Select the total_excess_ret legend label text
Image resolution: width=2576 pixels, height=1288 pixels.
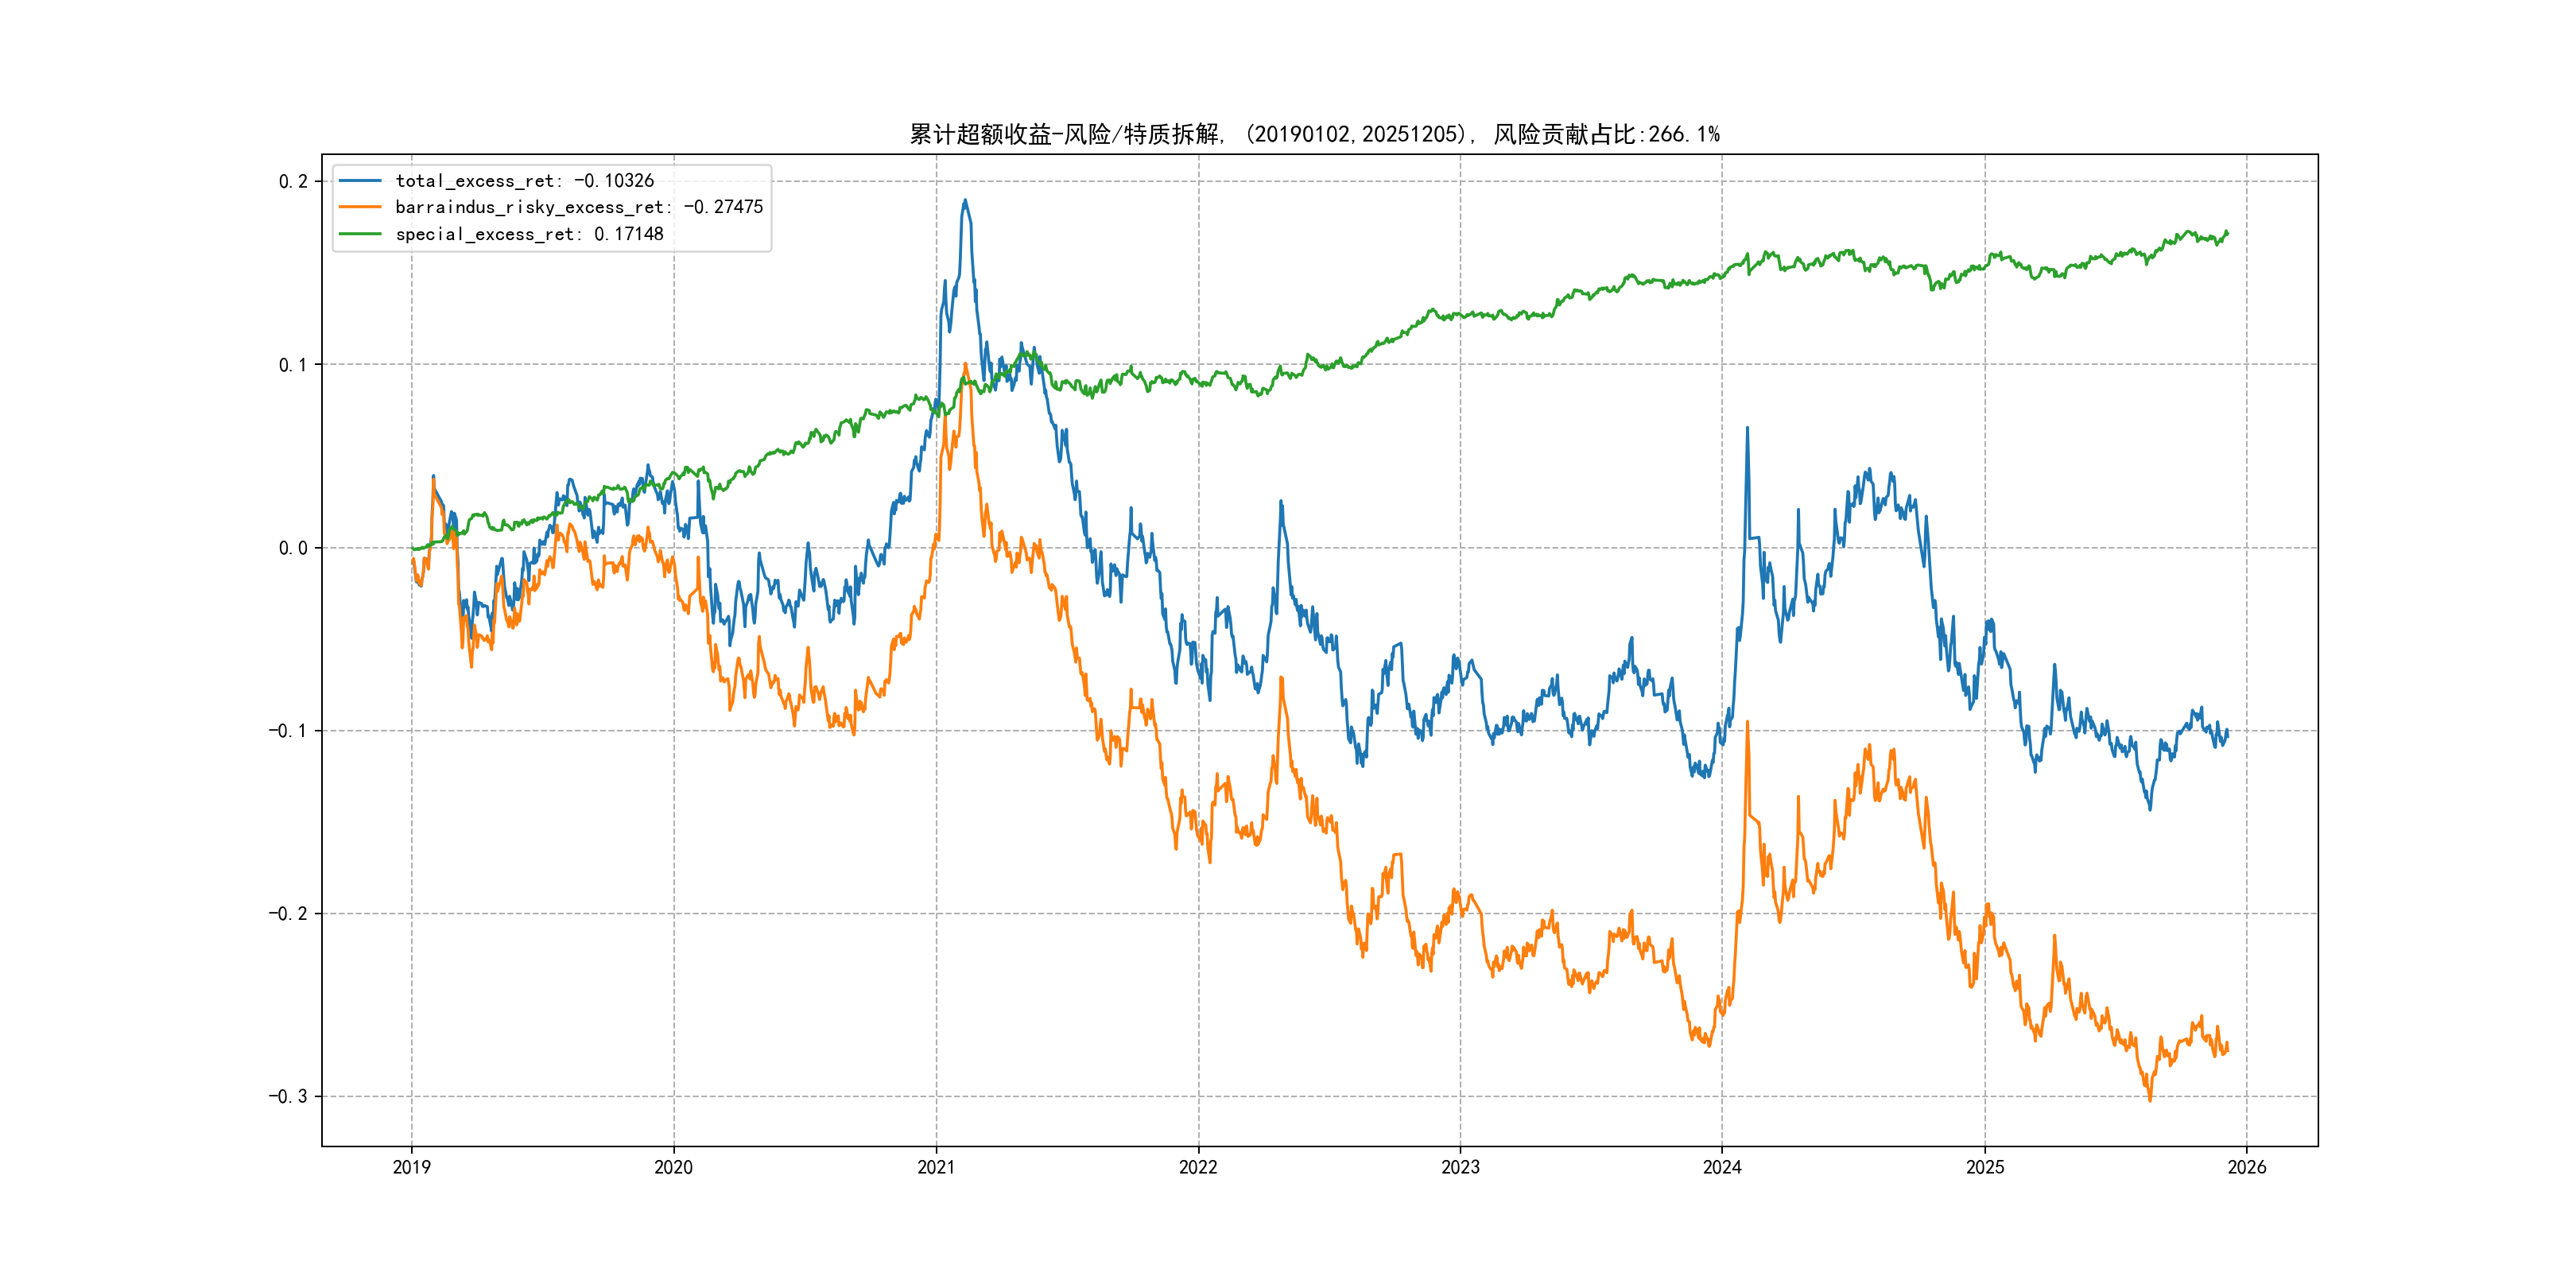click(x=524, y=181)
